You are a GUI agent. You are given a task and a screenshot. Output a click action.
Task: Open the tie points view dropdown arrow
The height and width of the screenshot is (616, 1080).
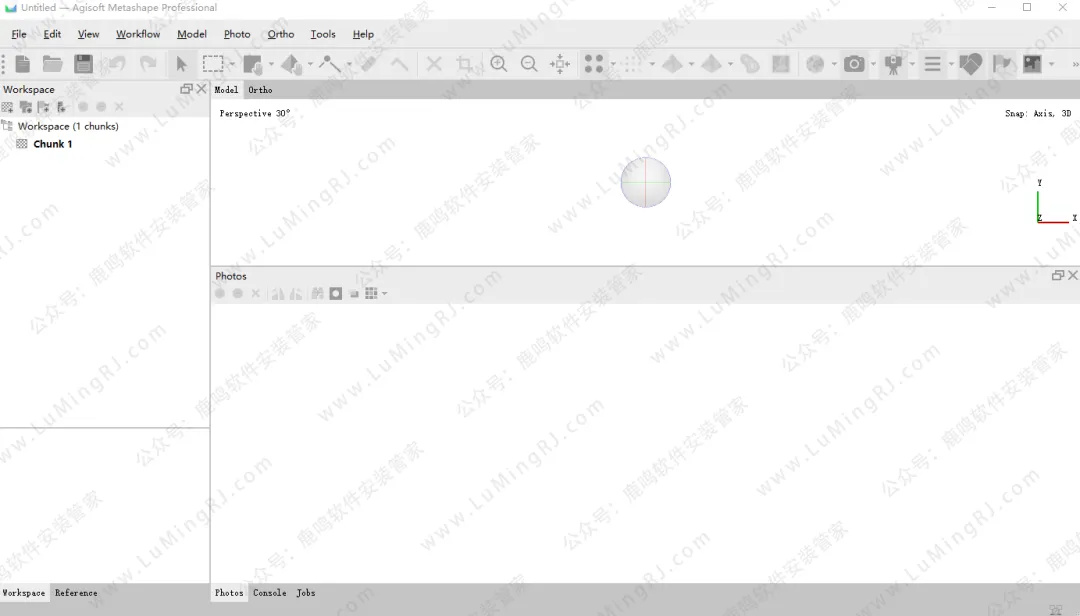pos(613,64)
